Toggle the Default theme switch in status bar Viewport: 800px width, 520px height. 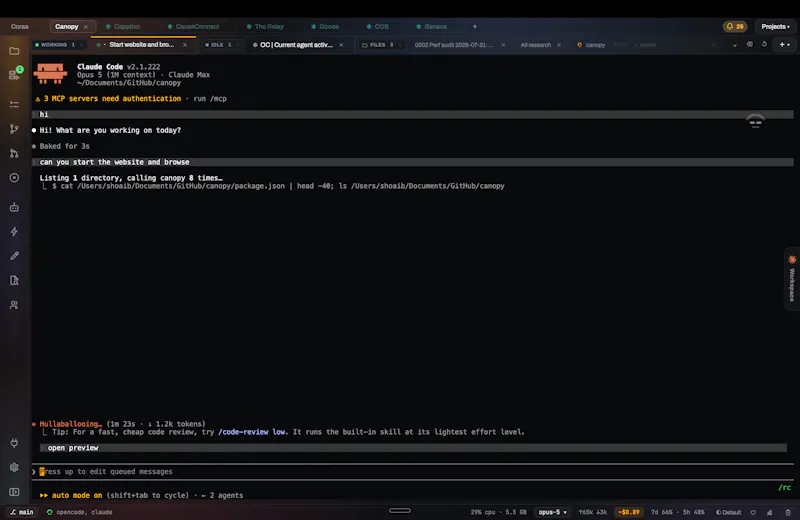729,512
